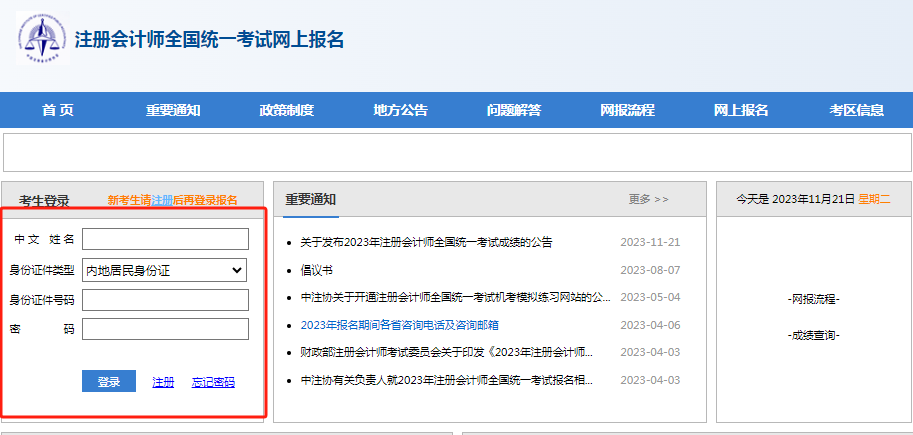
Task: Click the CPA exam logo icon
Action: point(41,38)
